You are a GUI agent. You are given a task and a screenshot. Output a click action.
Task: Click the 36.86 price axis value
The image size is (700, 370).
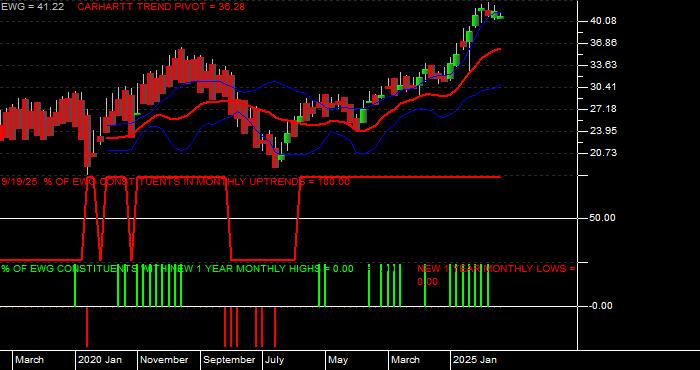[x=603, y=43]
